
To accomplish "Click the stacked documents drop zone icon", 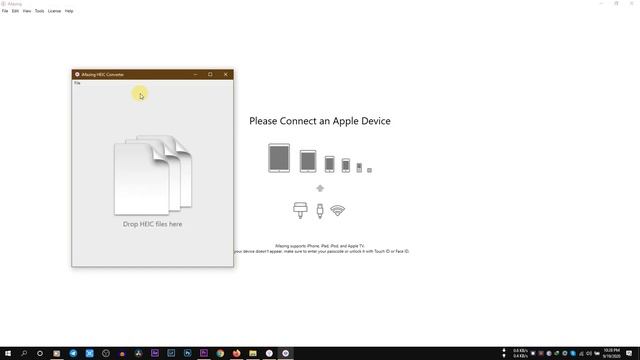I will [x=153, y=175].
